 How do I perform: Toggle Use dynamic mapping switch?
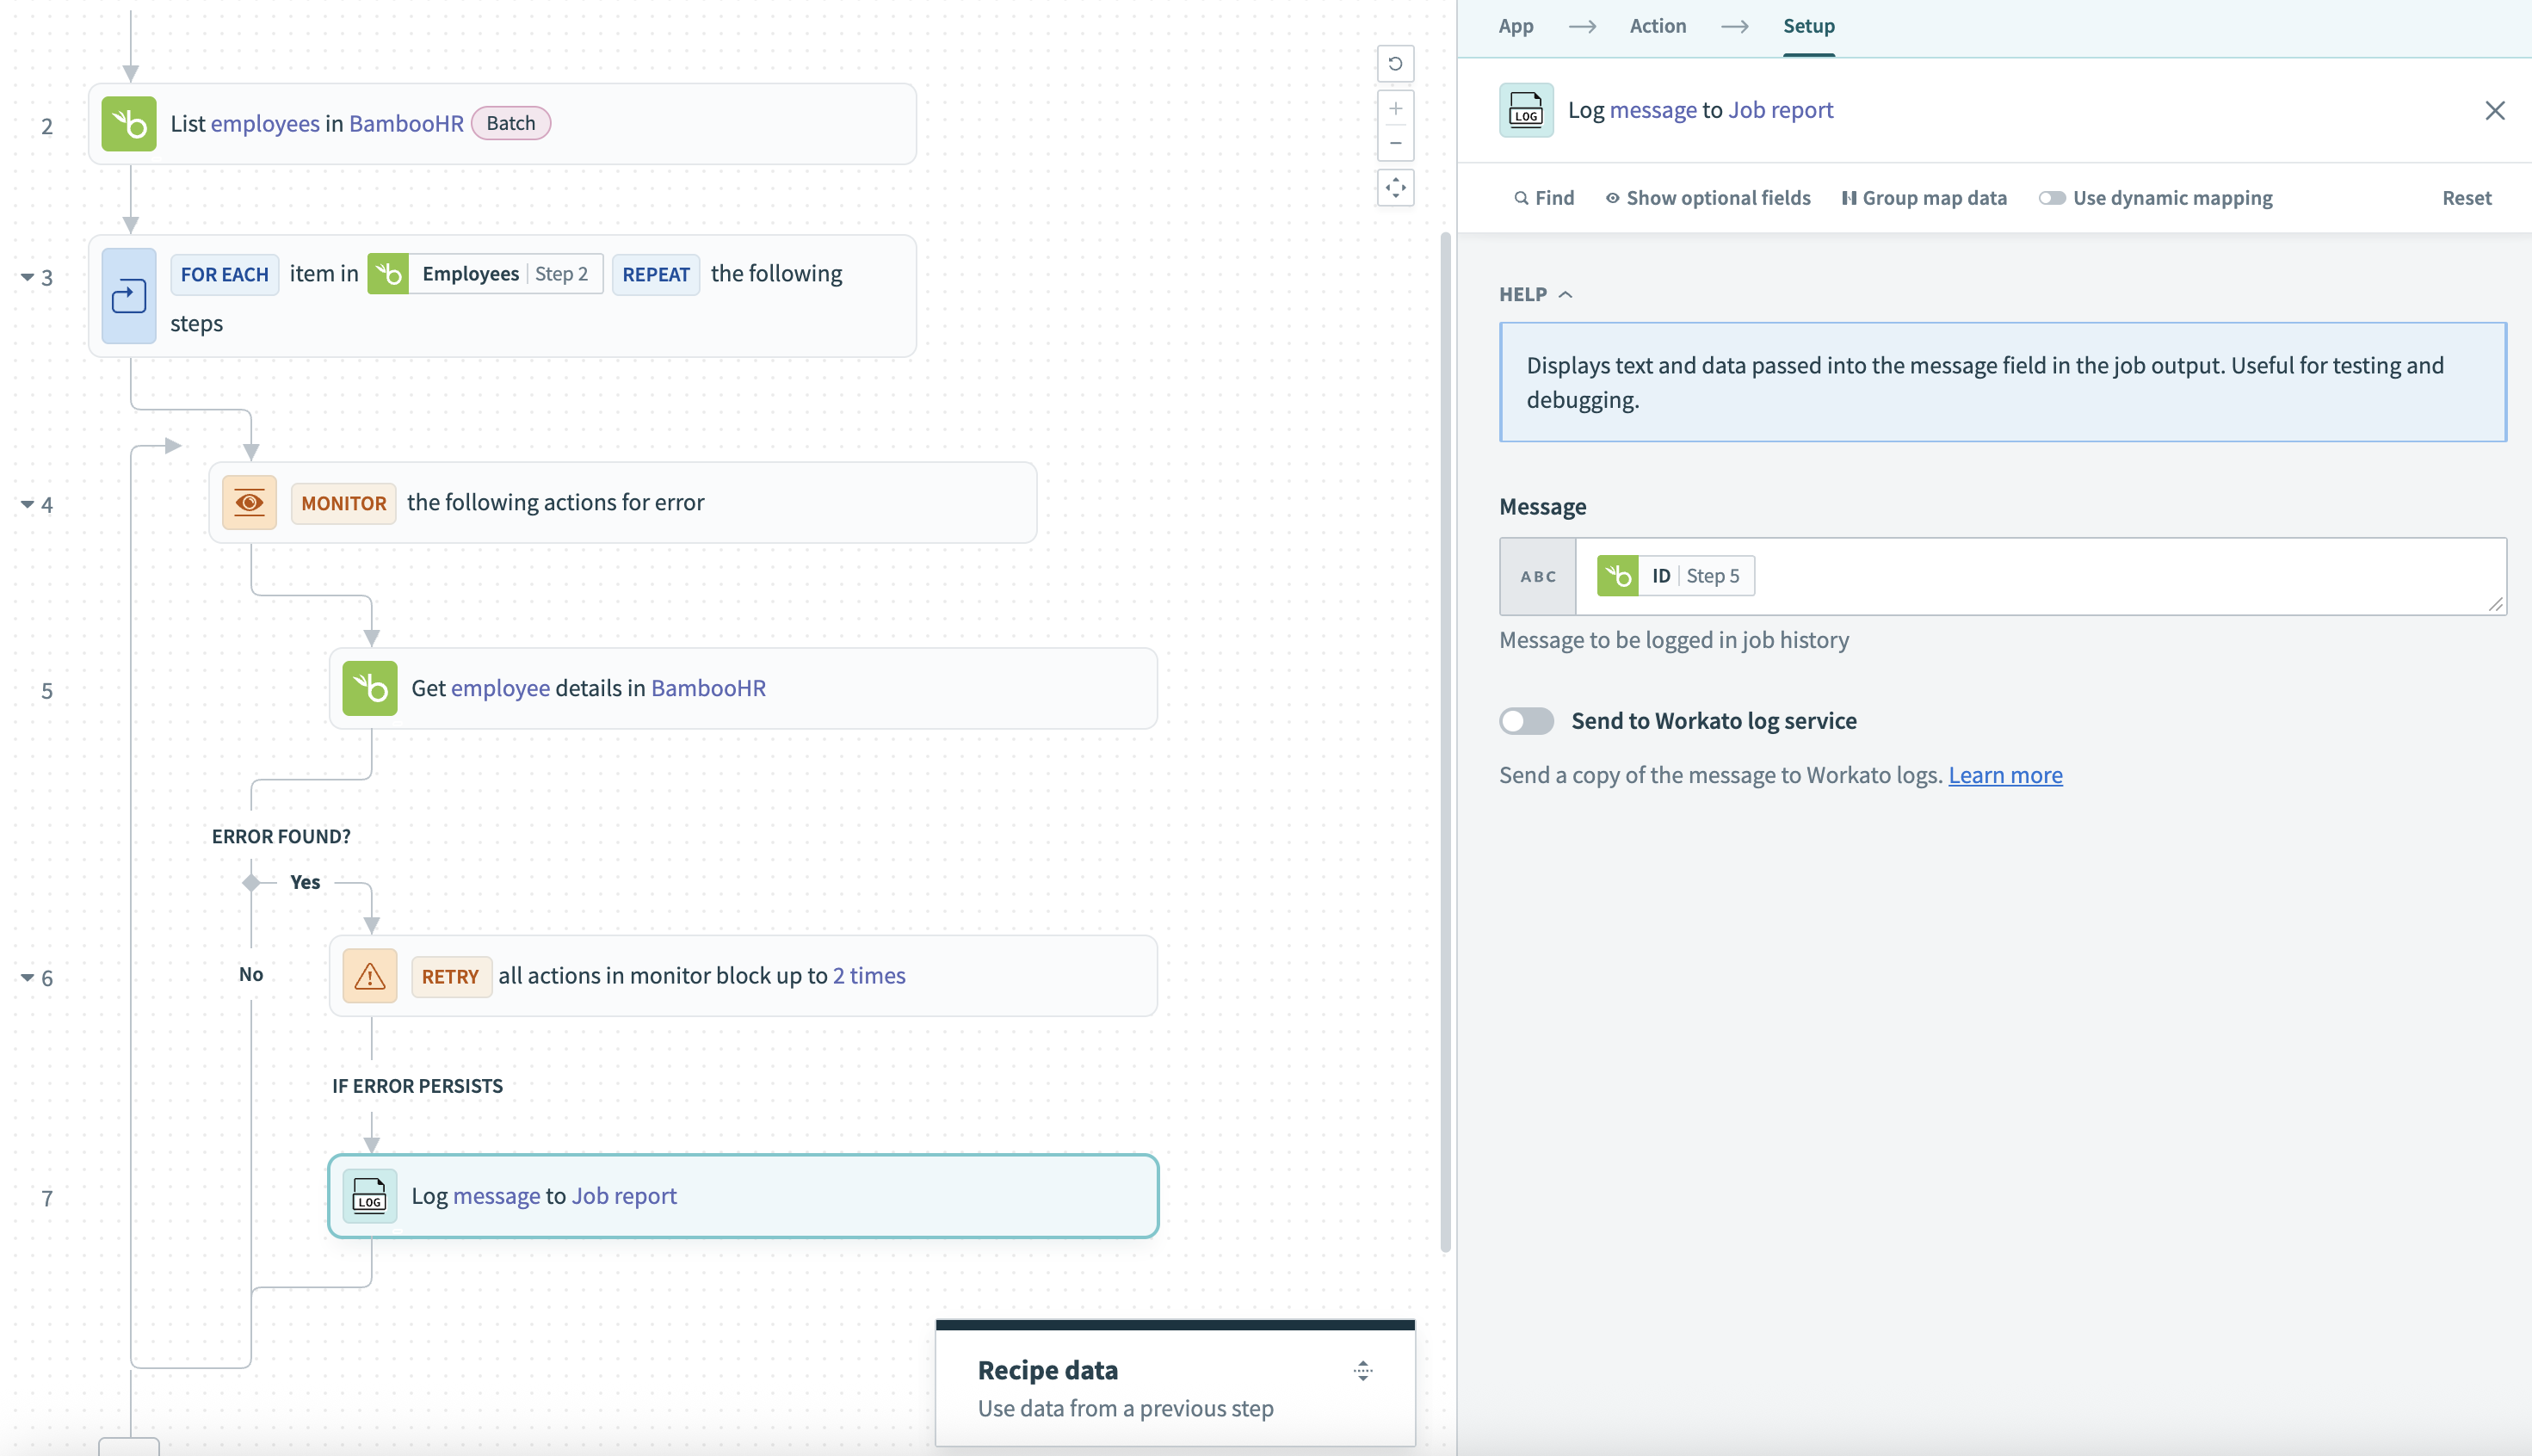[2052, 198]
